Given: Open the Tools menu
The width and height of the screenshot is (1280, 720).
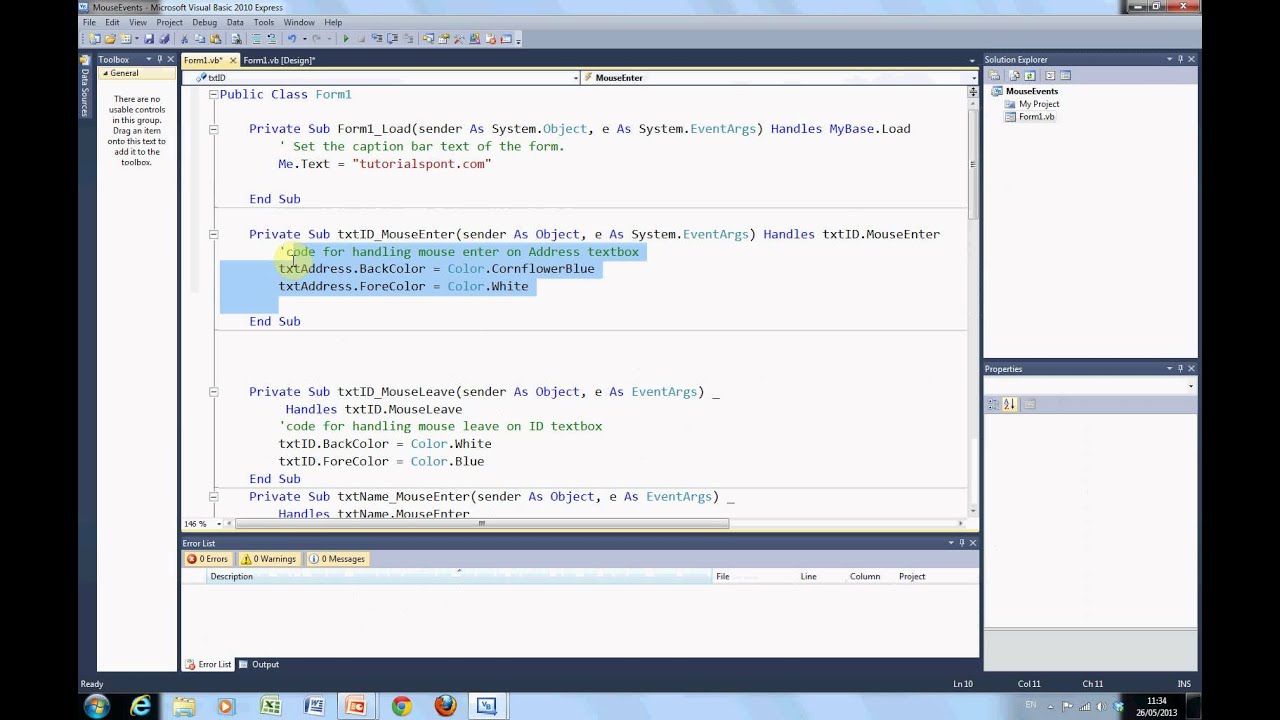Looking at the screenshot, I should [x=264, y=22].
